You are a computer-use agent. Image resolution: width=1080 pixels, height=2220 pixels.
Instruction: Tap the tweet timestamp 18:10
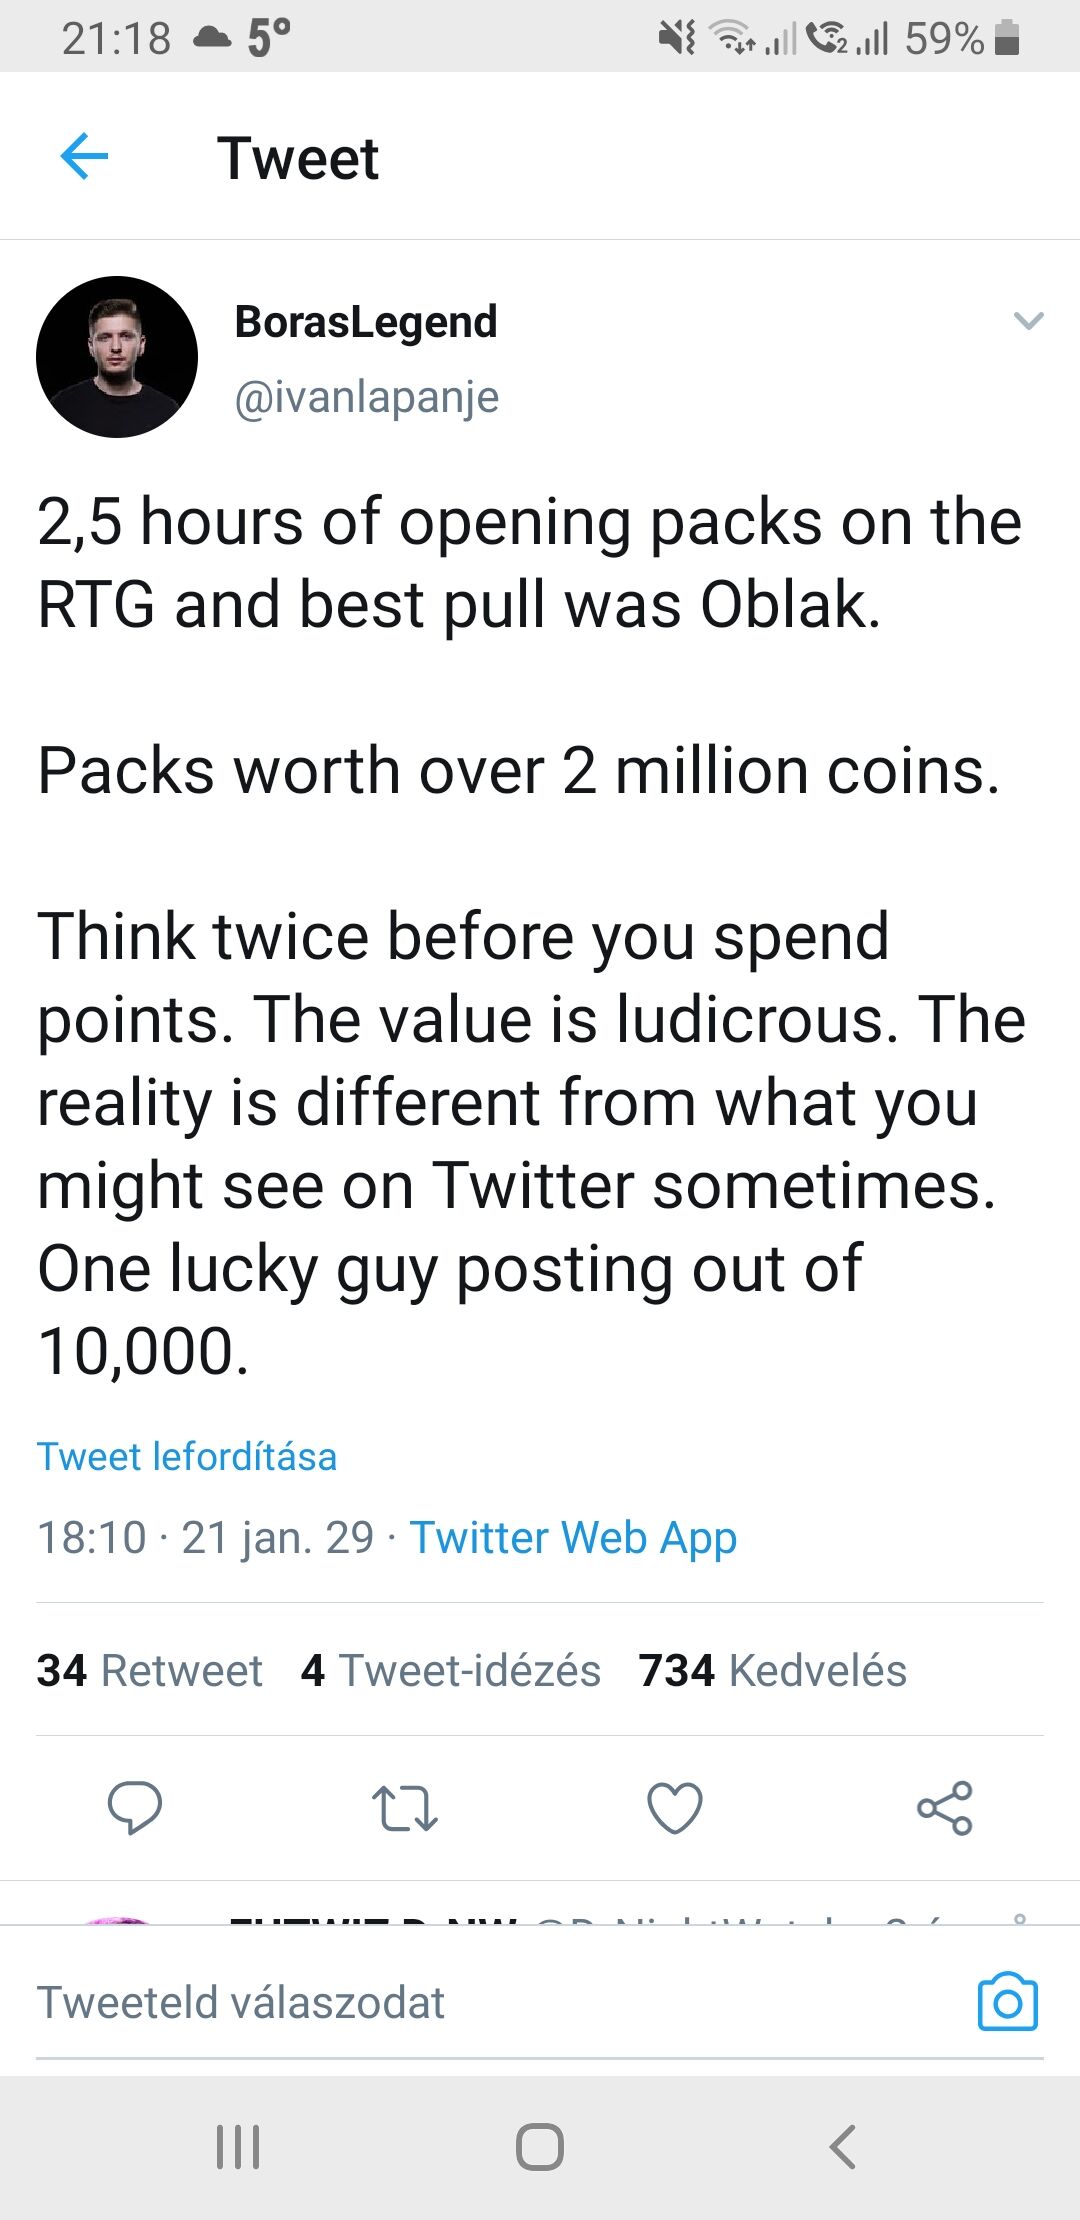coord(92,1537)
